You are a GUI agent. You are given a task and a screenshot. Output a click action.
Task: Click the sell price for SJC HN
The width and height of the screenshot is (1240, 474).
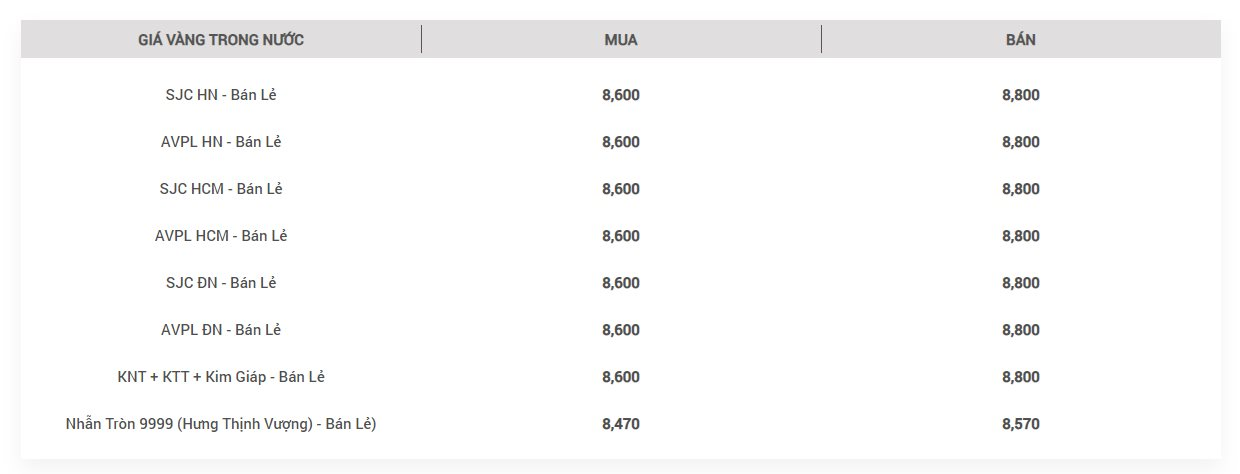(x=1021, y=95)
